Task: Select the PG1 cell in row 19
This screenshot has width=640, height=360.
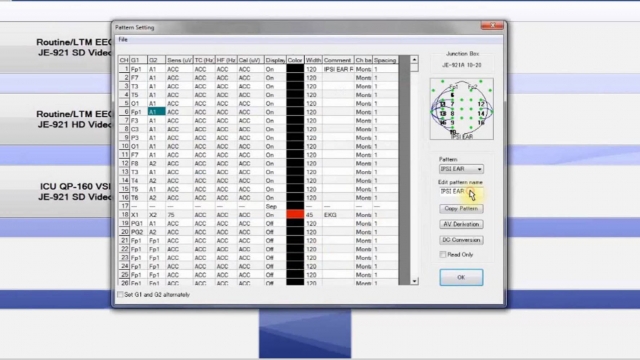Action: click(x=138, y=223)
